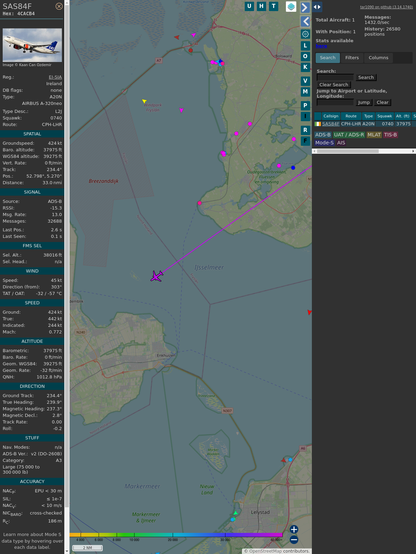Viewport: 416px width, 554px height.
Task: Click the Clear button beside Jump
Action: click(382, 102)
